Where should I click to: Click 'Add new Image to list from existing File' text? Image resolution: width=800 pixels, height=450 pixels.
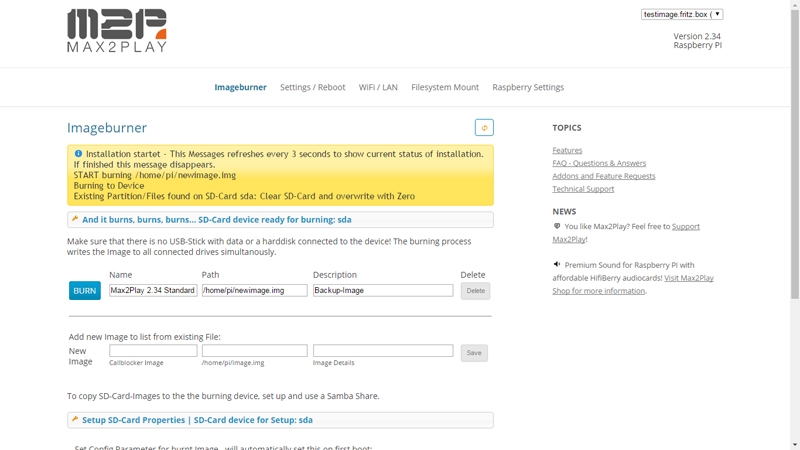tap(144, 337)
